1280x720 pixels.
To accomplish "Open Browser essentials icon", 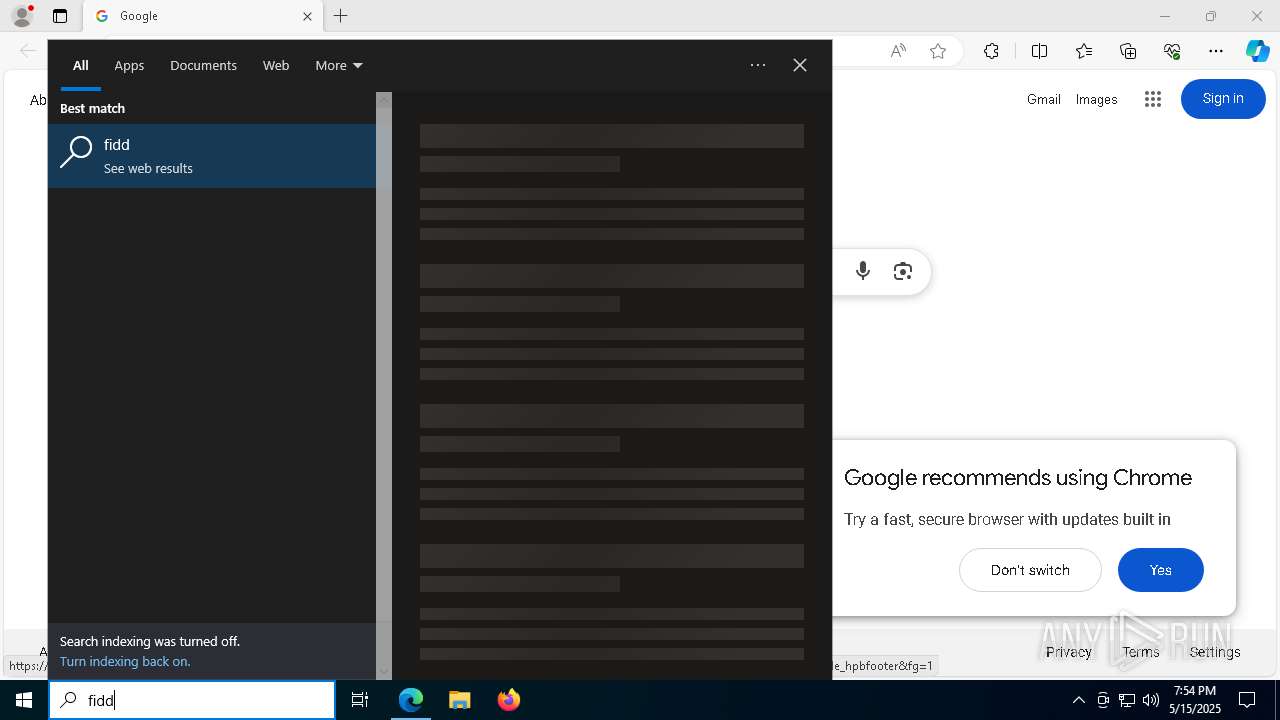I will pyautogui.click(x=1172, y=51).
